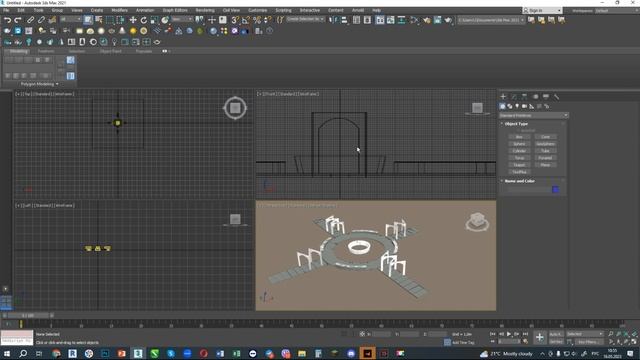Click the Plane primitive button

[x=545, y=165]
